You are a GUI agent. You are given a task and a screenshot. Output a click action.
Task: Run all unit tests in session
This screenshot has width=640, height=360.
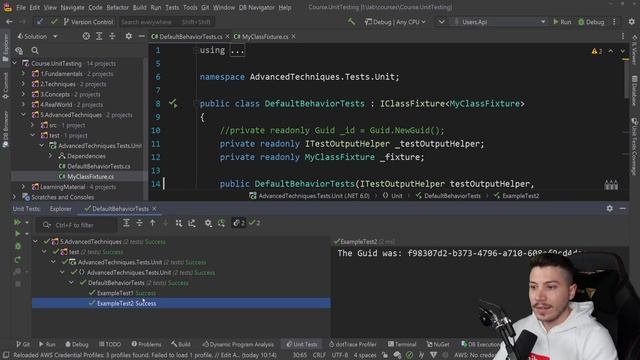[x=17, y=222]
